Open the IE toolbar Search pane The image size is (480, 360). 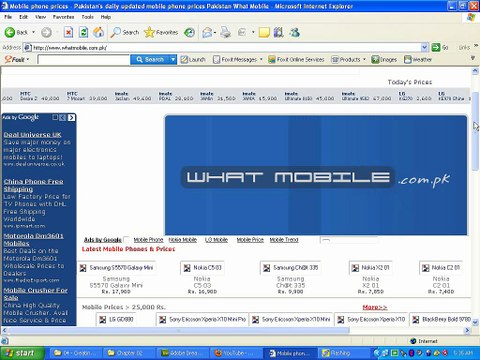click(x=125, y=32)
